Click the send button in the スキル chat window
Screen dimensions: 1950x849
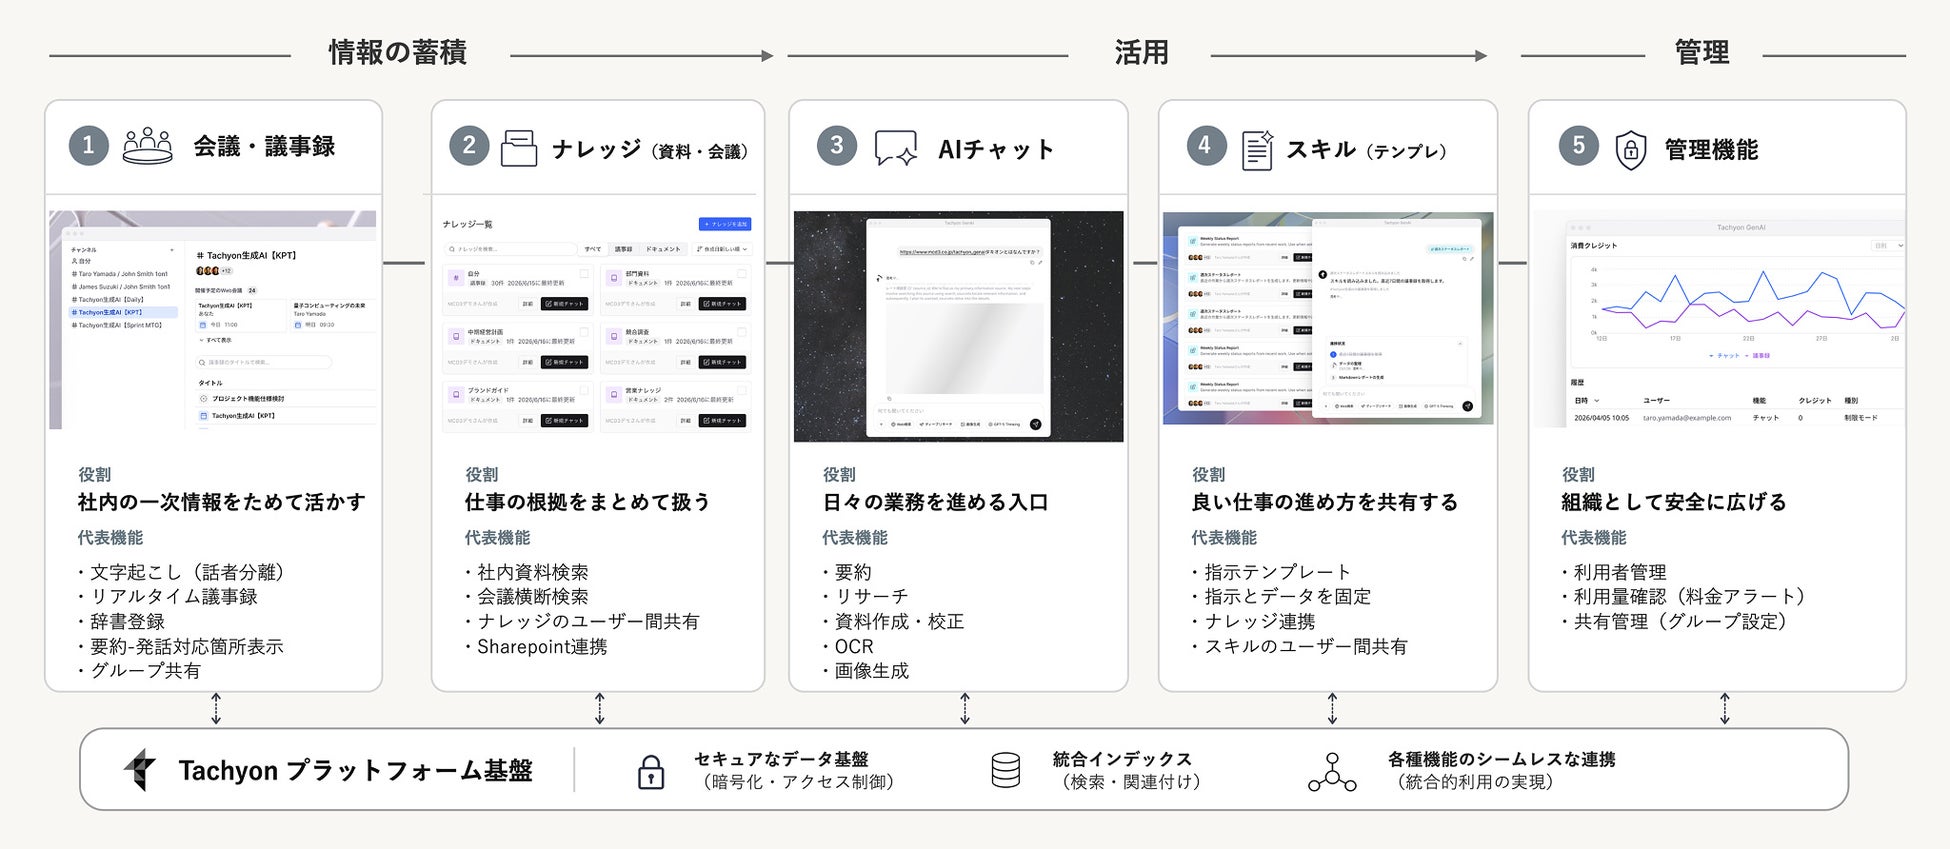[1467, 406]
